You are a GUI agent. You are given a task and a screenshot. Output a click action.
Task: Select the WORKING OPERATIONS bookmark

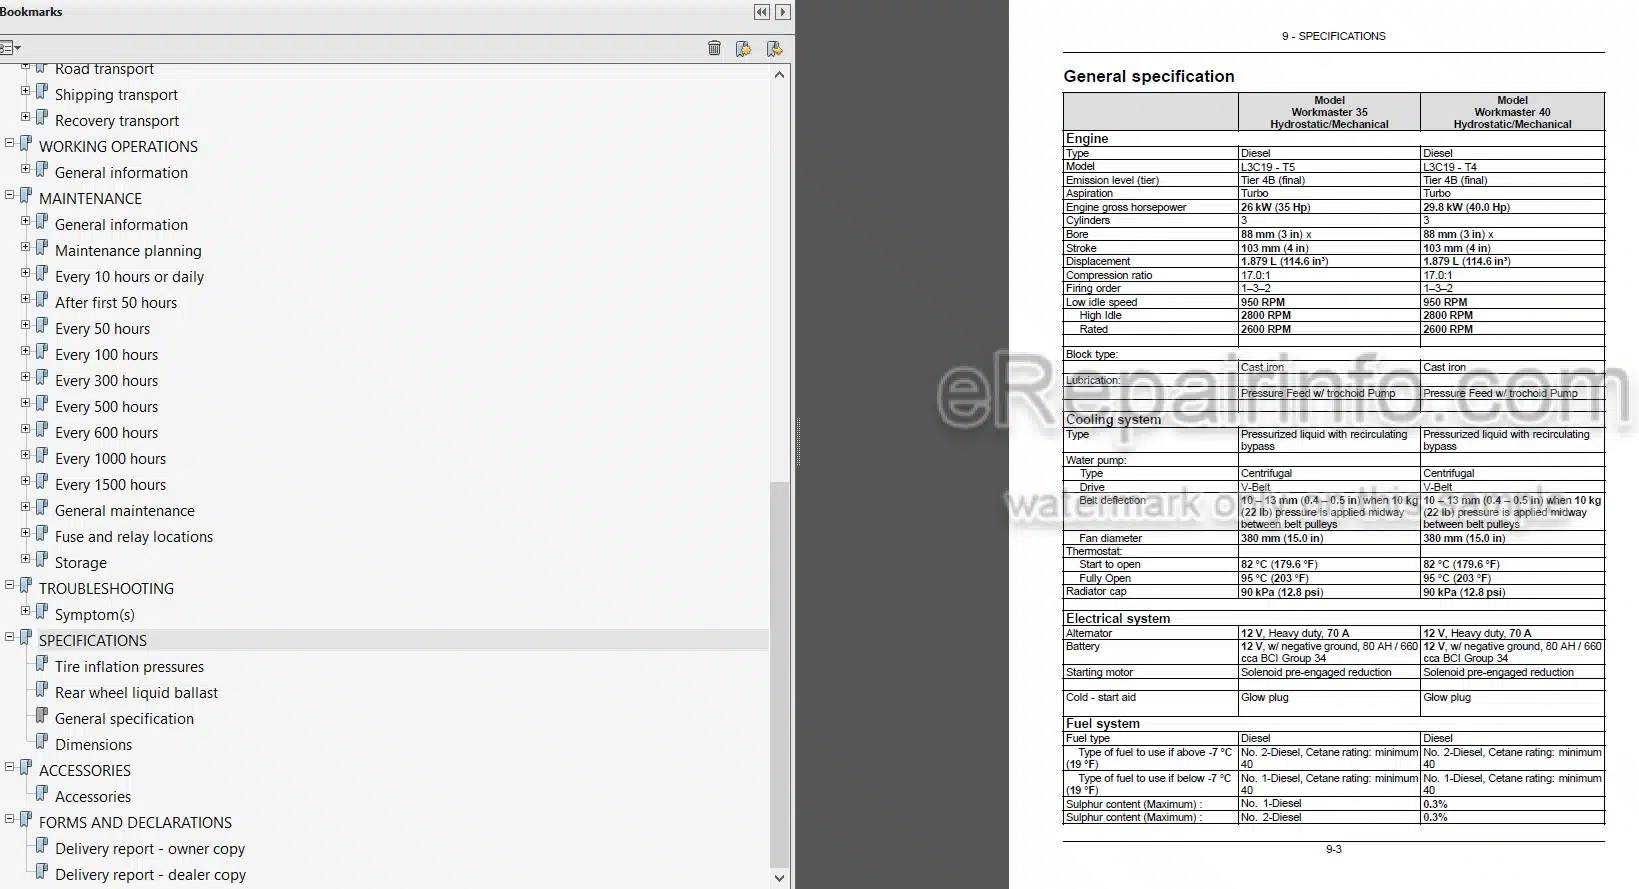[118, 147]
